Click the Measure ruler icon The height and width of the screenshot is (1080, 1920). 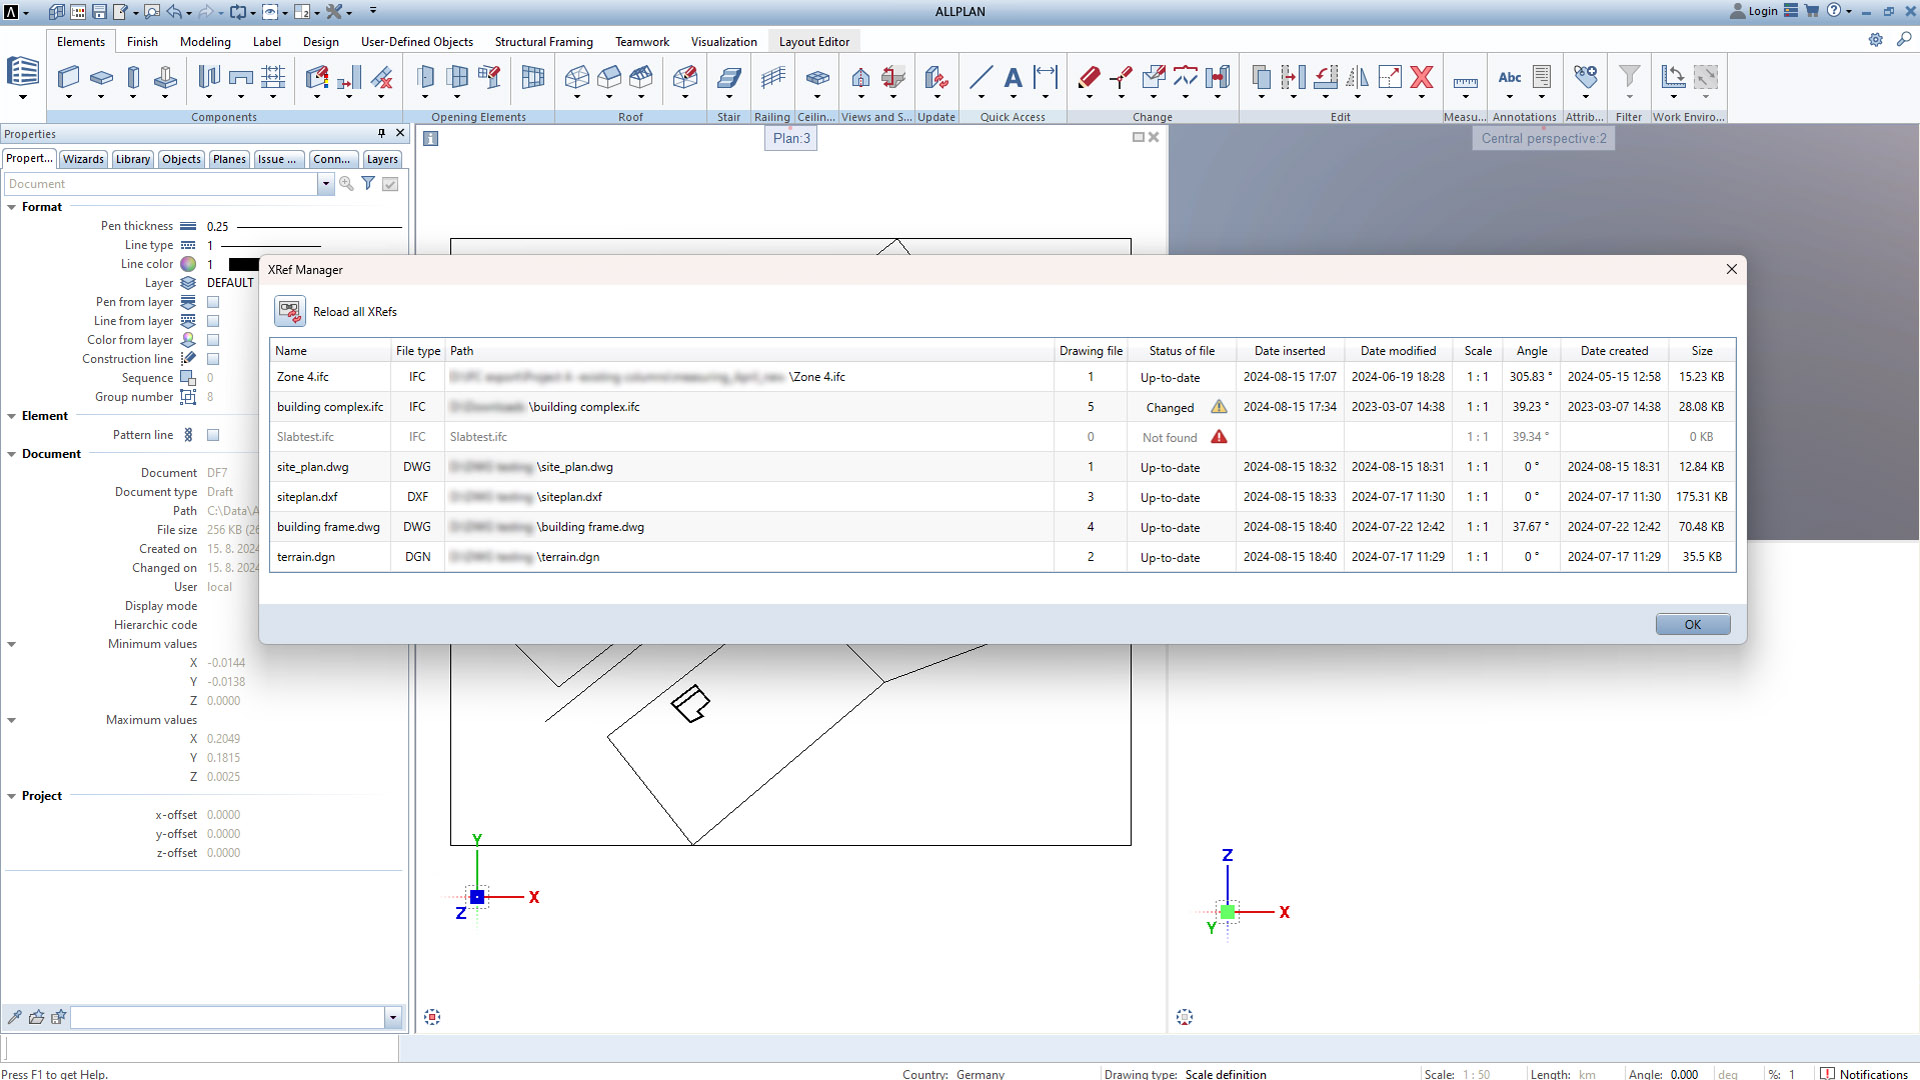coord(1465,82)
